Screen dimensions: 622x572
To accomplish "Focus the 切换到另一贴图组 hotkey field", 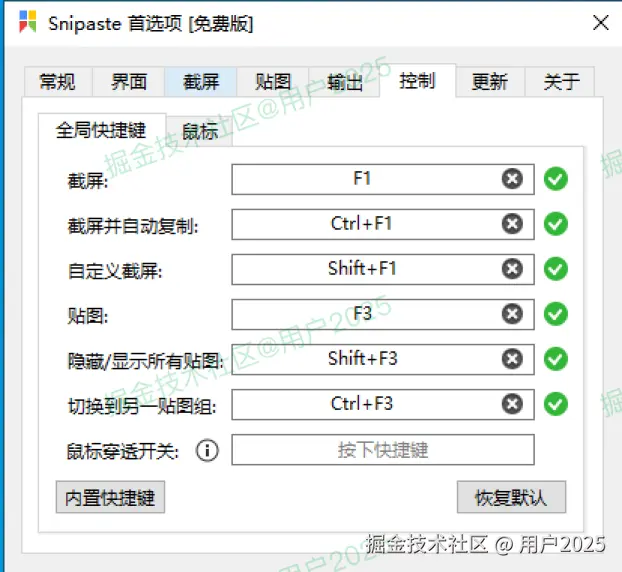I will (383, 404).
